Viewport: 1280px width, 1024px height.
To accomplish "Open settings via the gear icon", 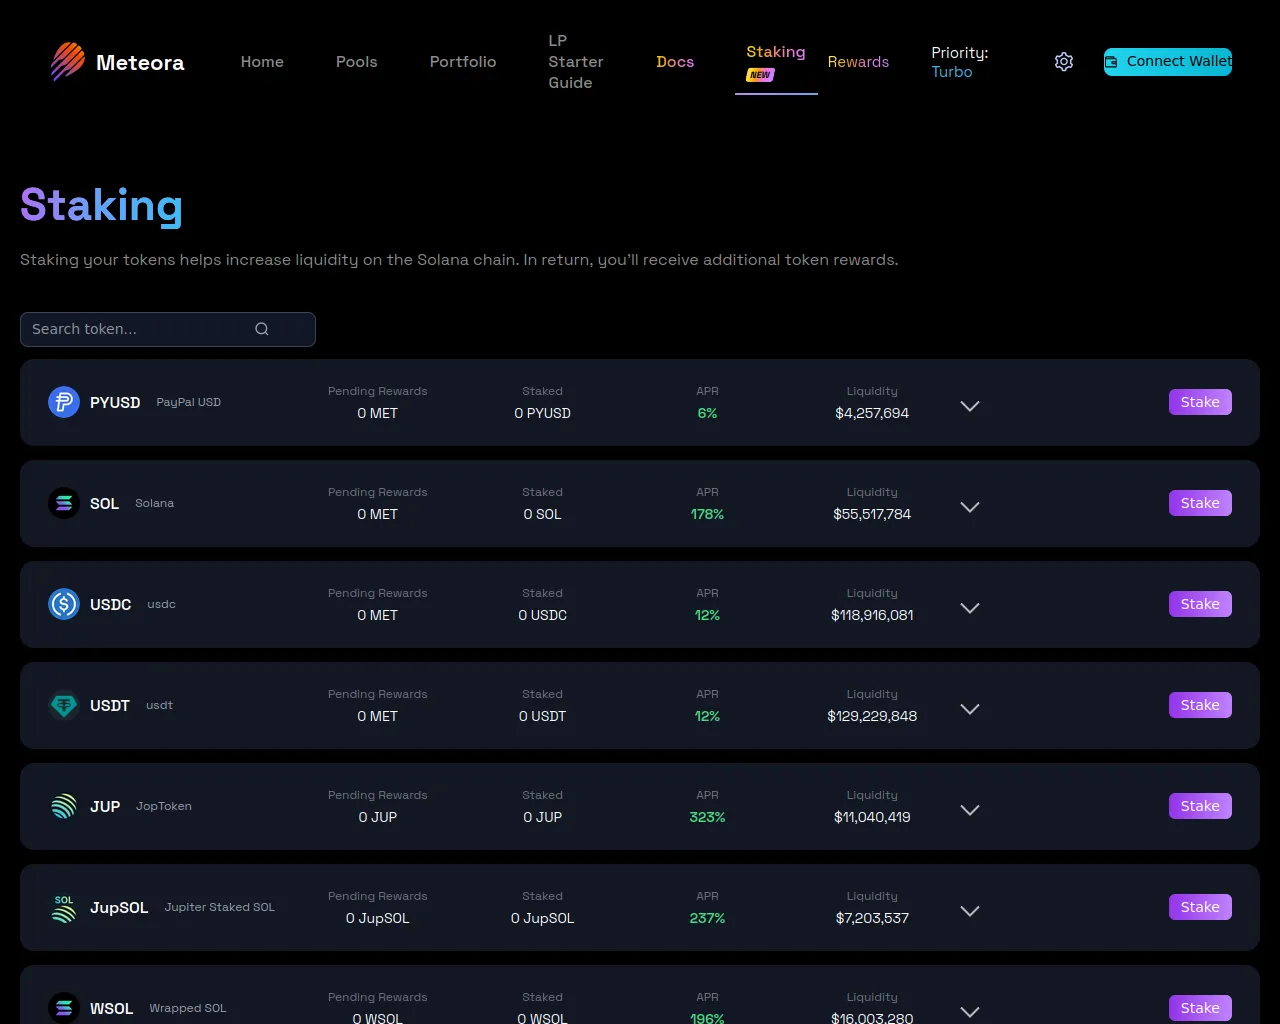I will (1064, 62).
